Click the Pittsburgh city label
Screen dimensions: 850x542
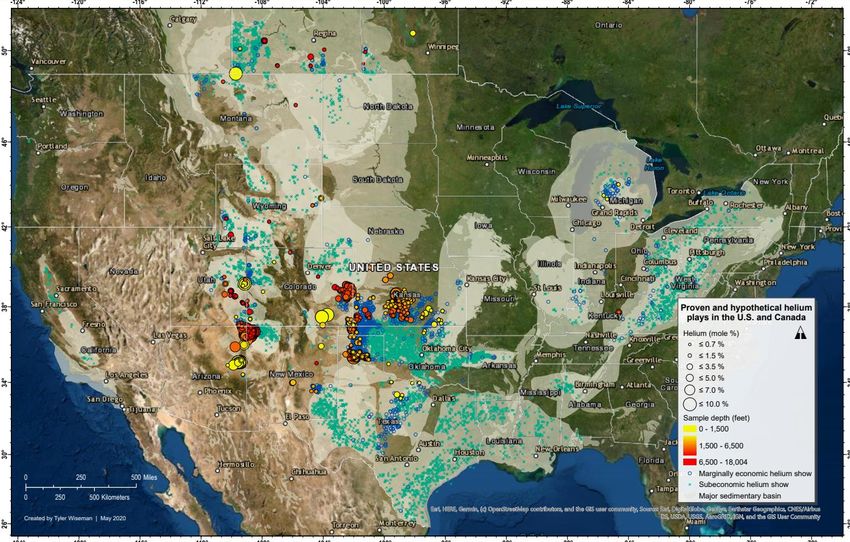[707, 252]
